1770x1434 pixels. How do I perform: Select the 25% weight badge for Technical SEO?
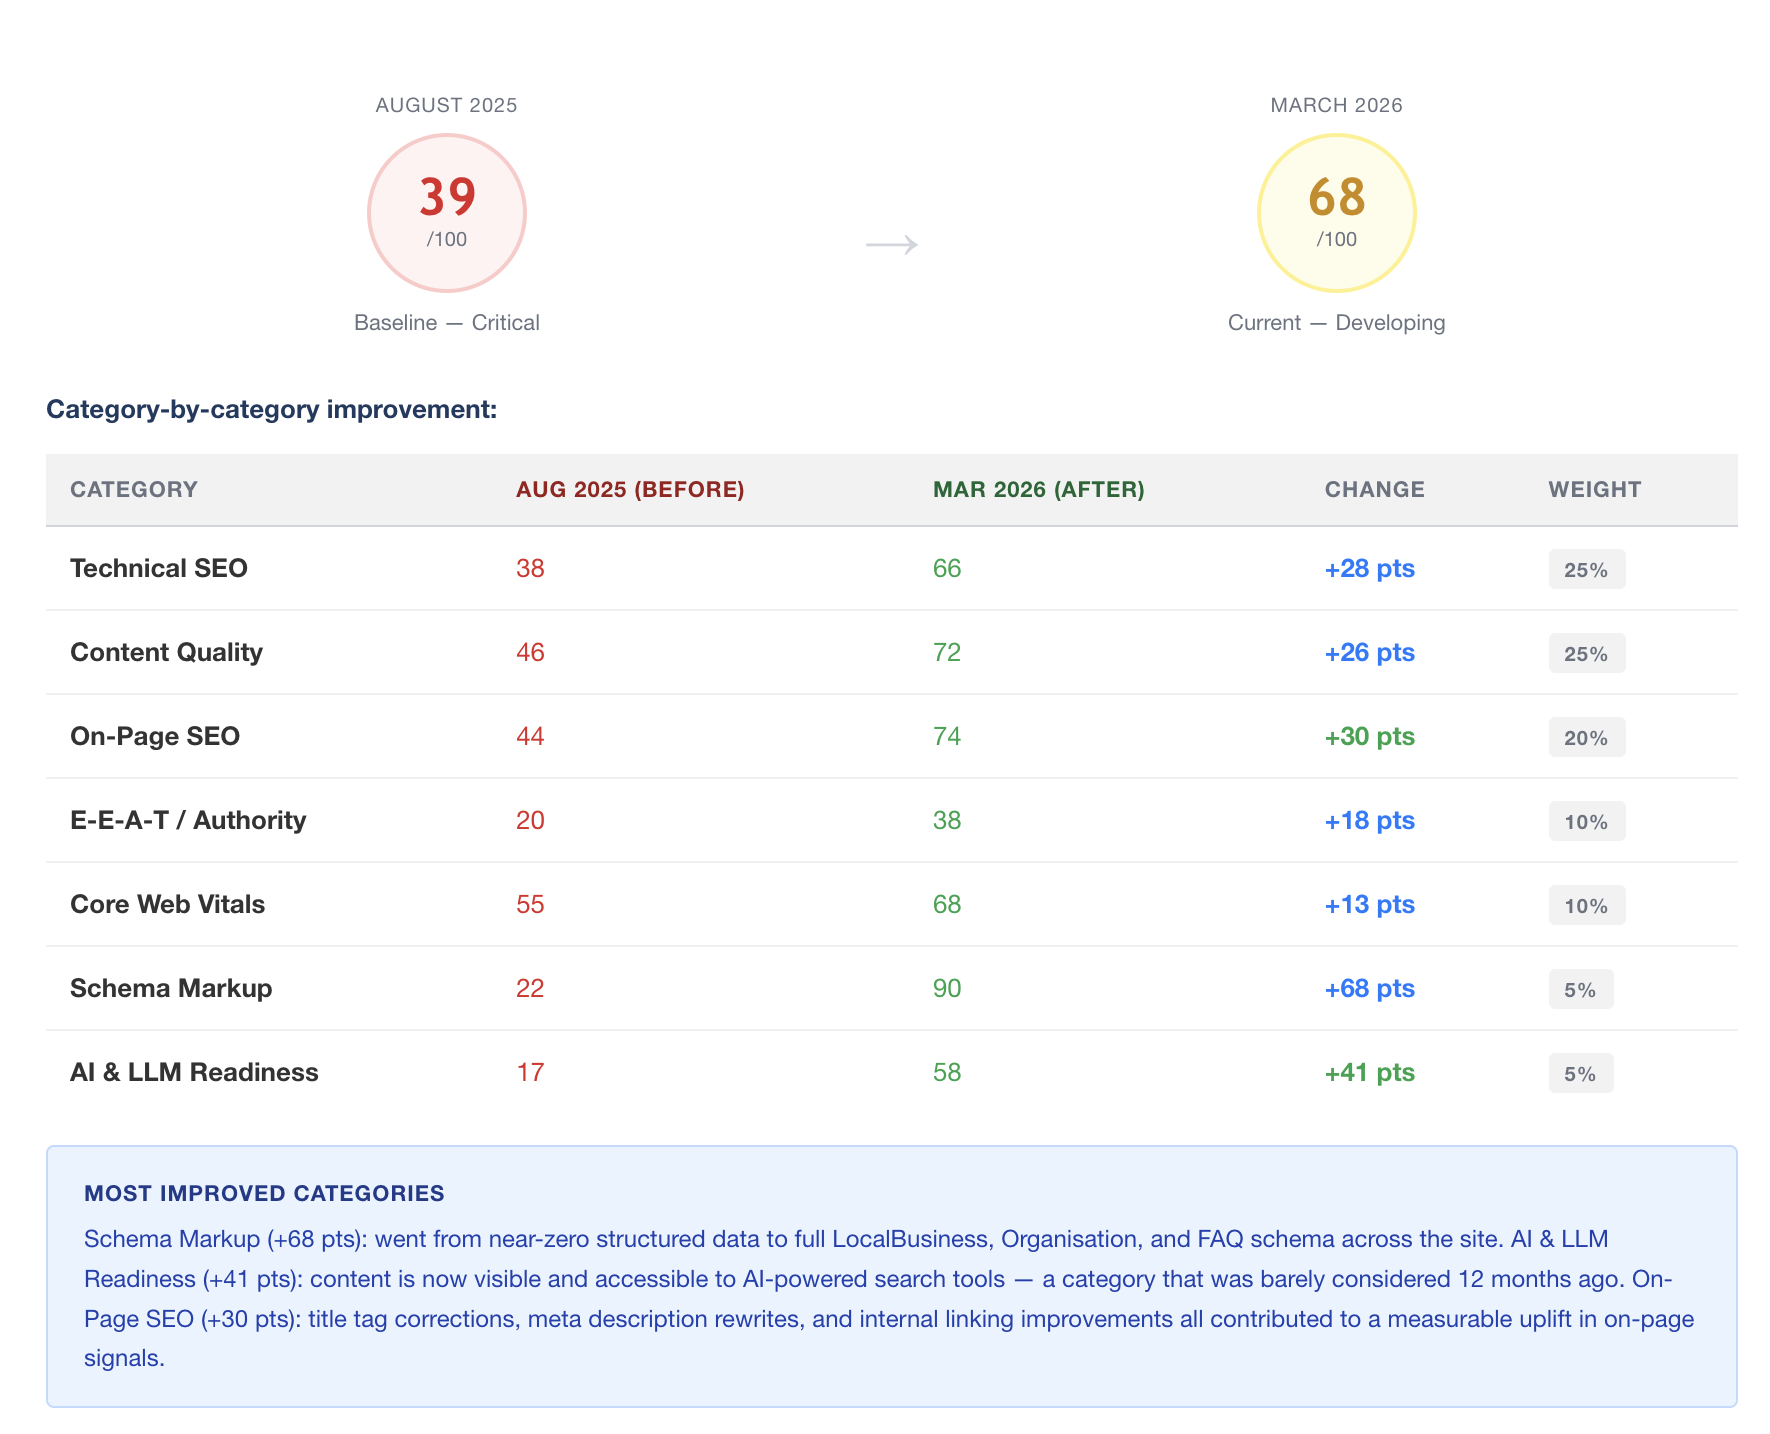[x=1586, y=569]
